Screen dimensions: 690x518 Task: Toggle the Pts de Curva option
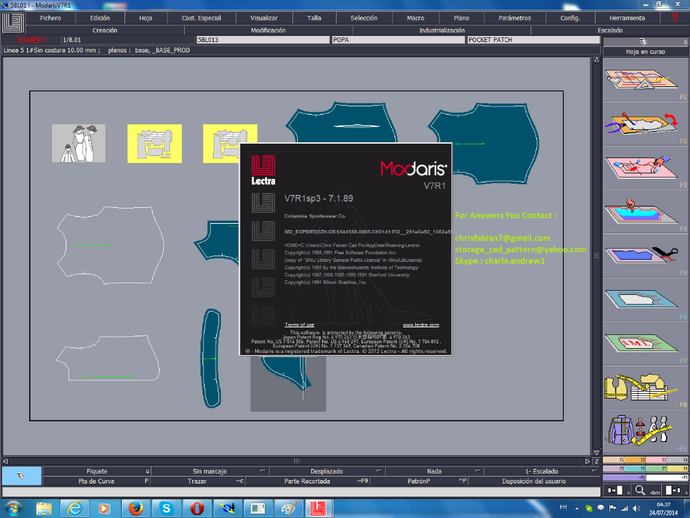pos(96,481)
